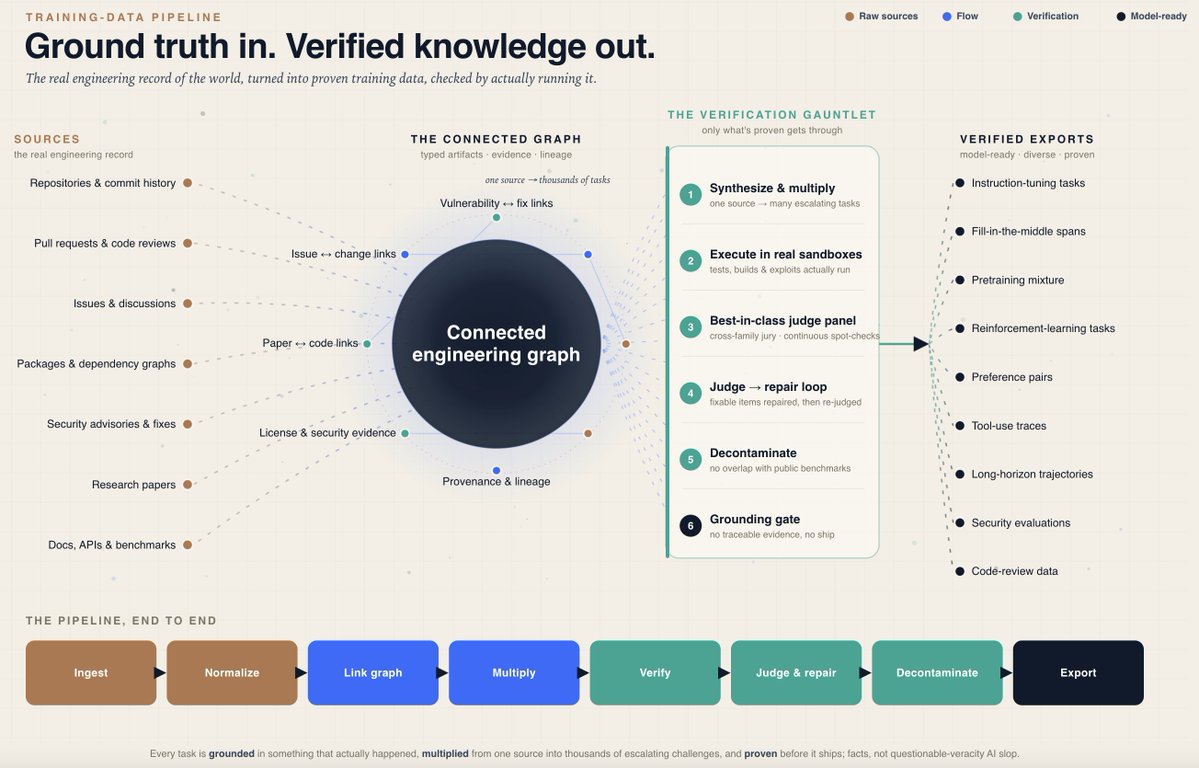
Task: Click bullet beside Preference pairs
Action: (x=960, y=377)
